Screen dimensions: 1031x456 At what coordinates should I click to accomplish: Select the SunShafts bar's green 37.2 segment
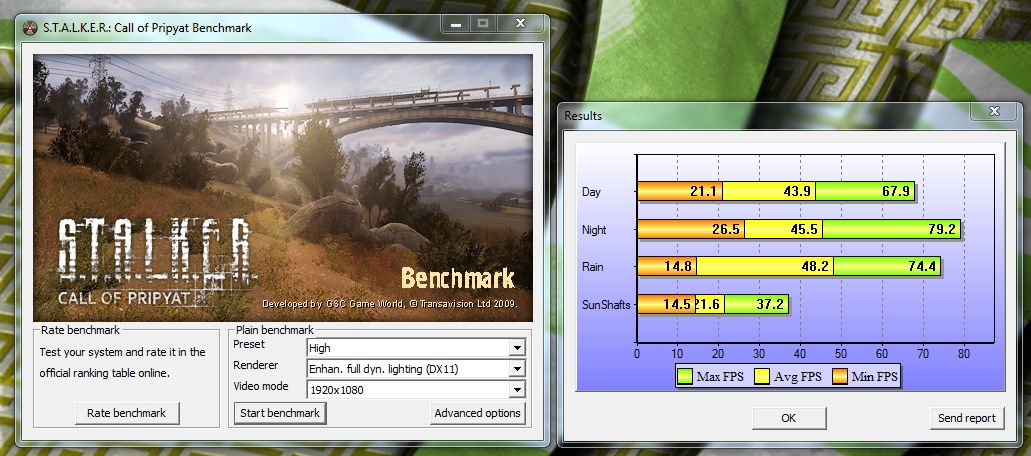coord(756,304)
